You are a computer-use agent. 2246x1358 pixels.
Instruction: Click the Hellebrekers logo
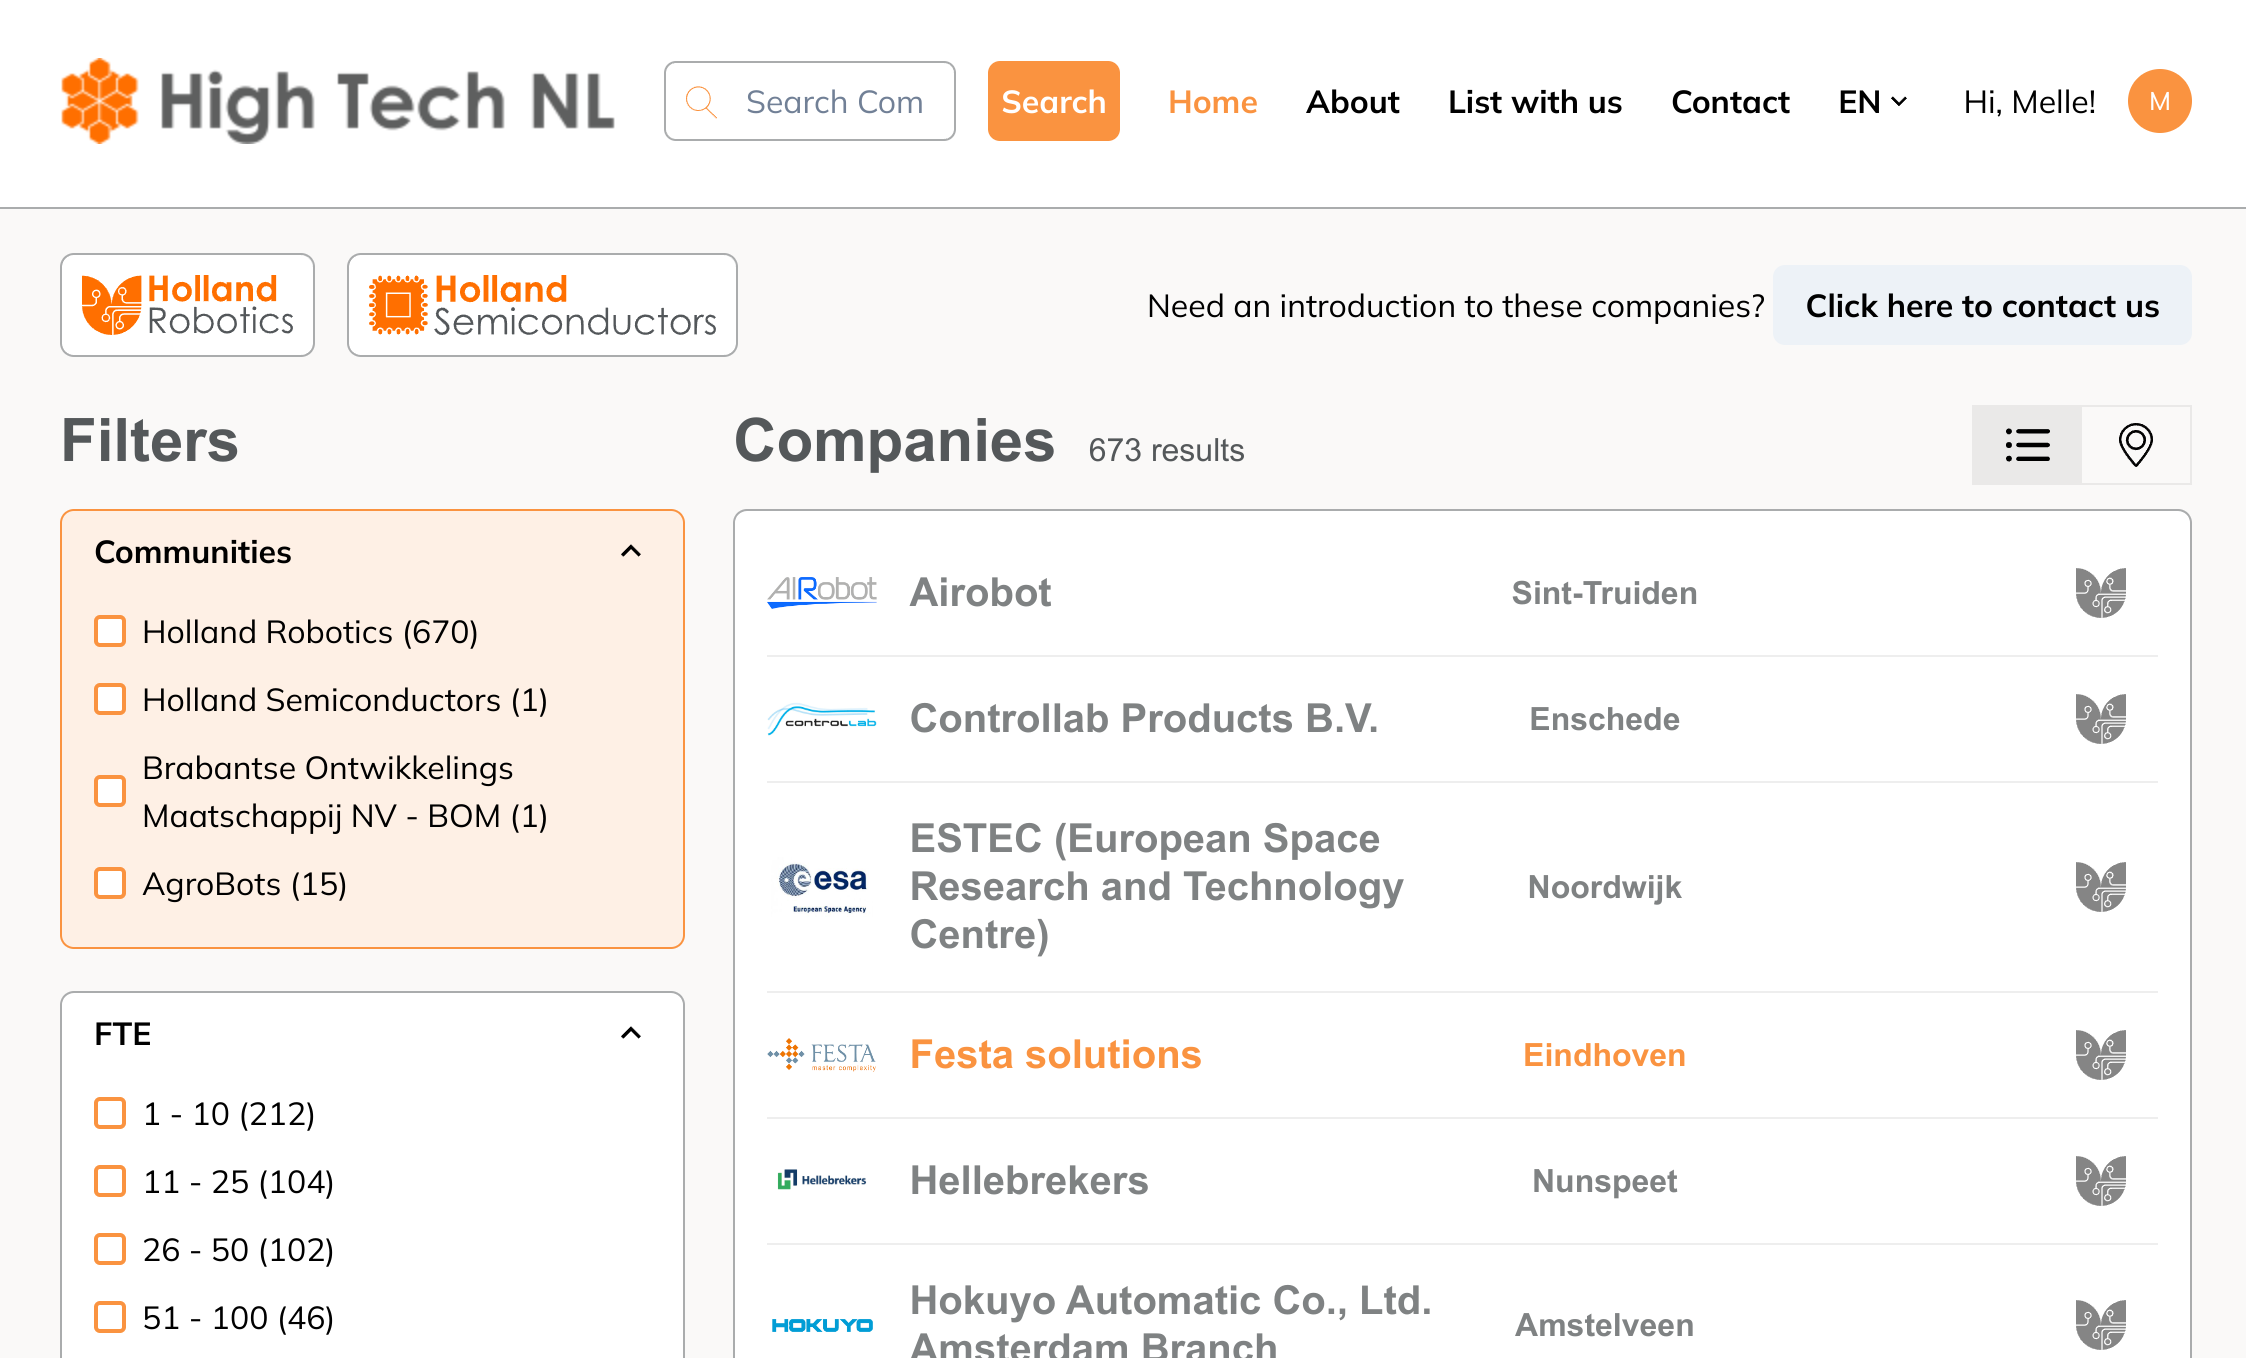coord(822,1180)
